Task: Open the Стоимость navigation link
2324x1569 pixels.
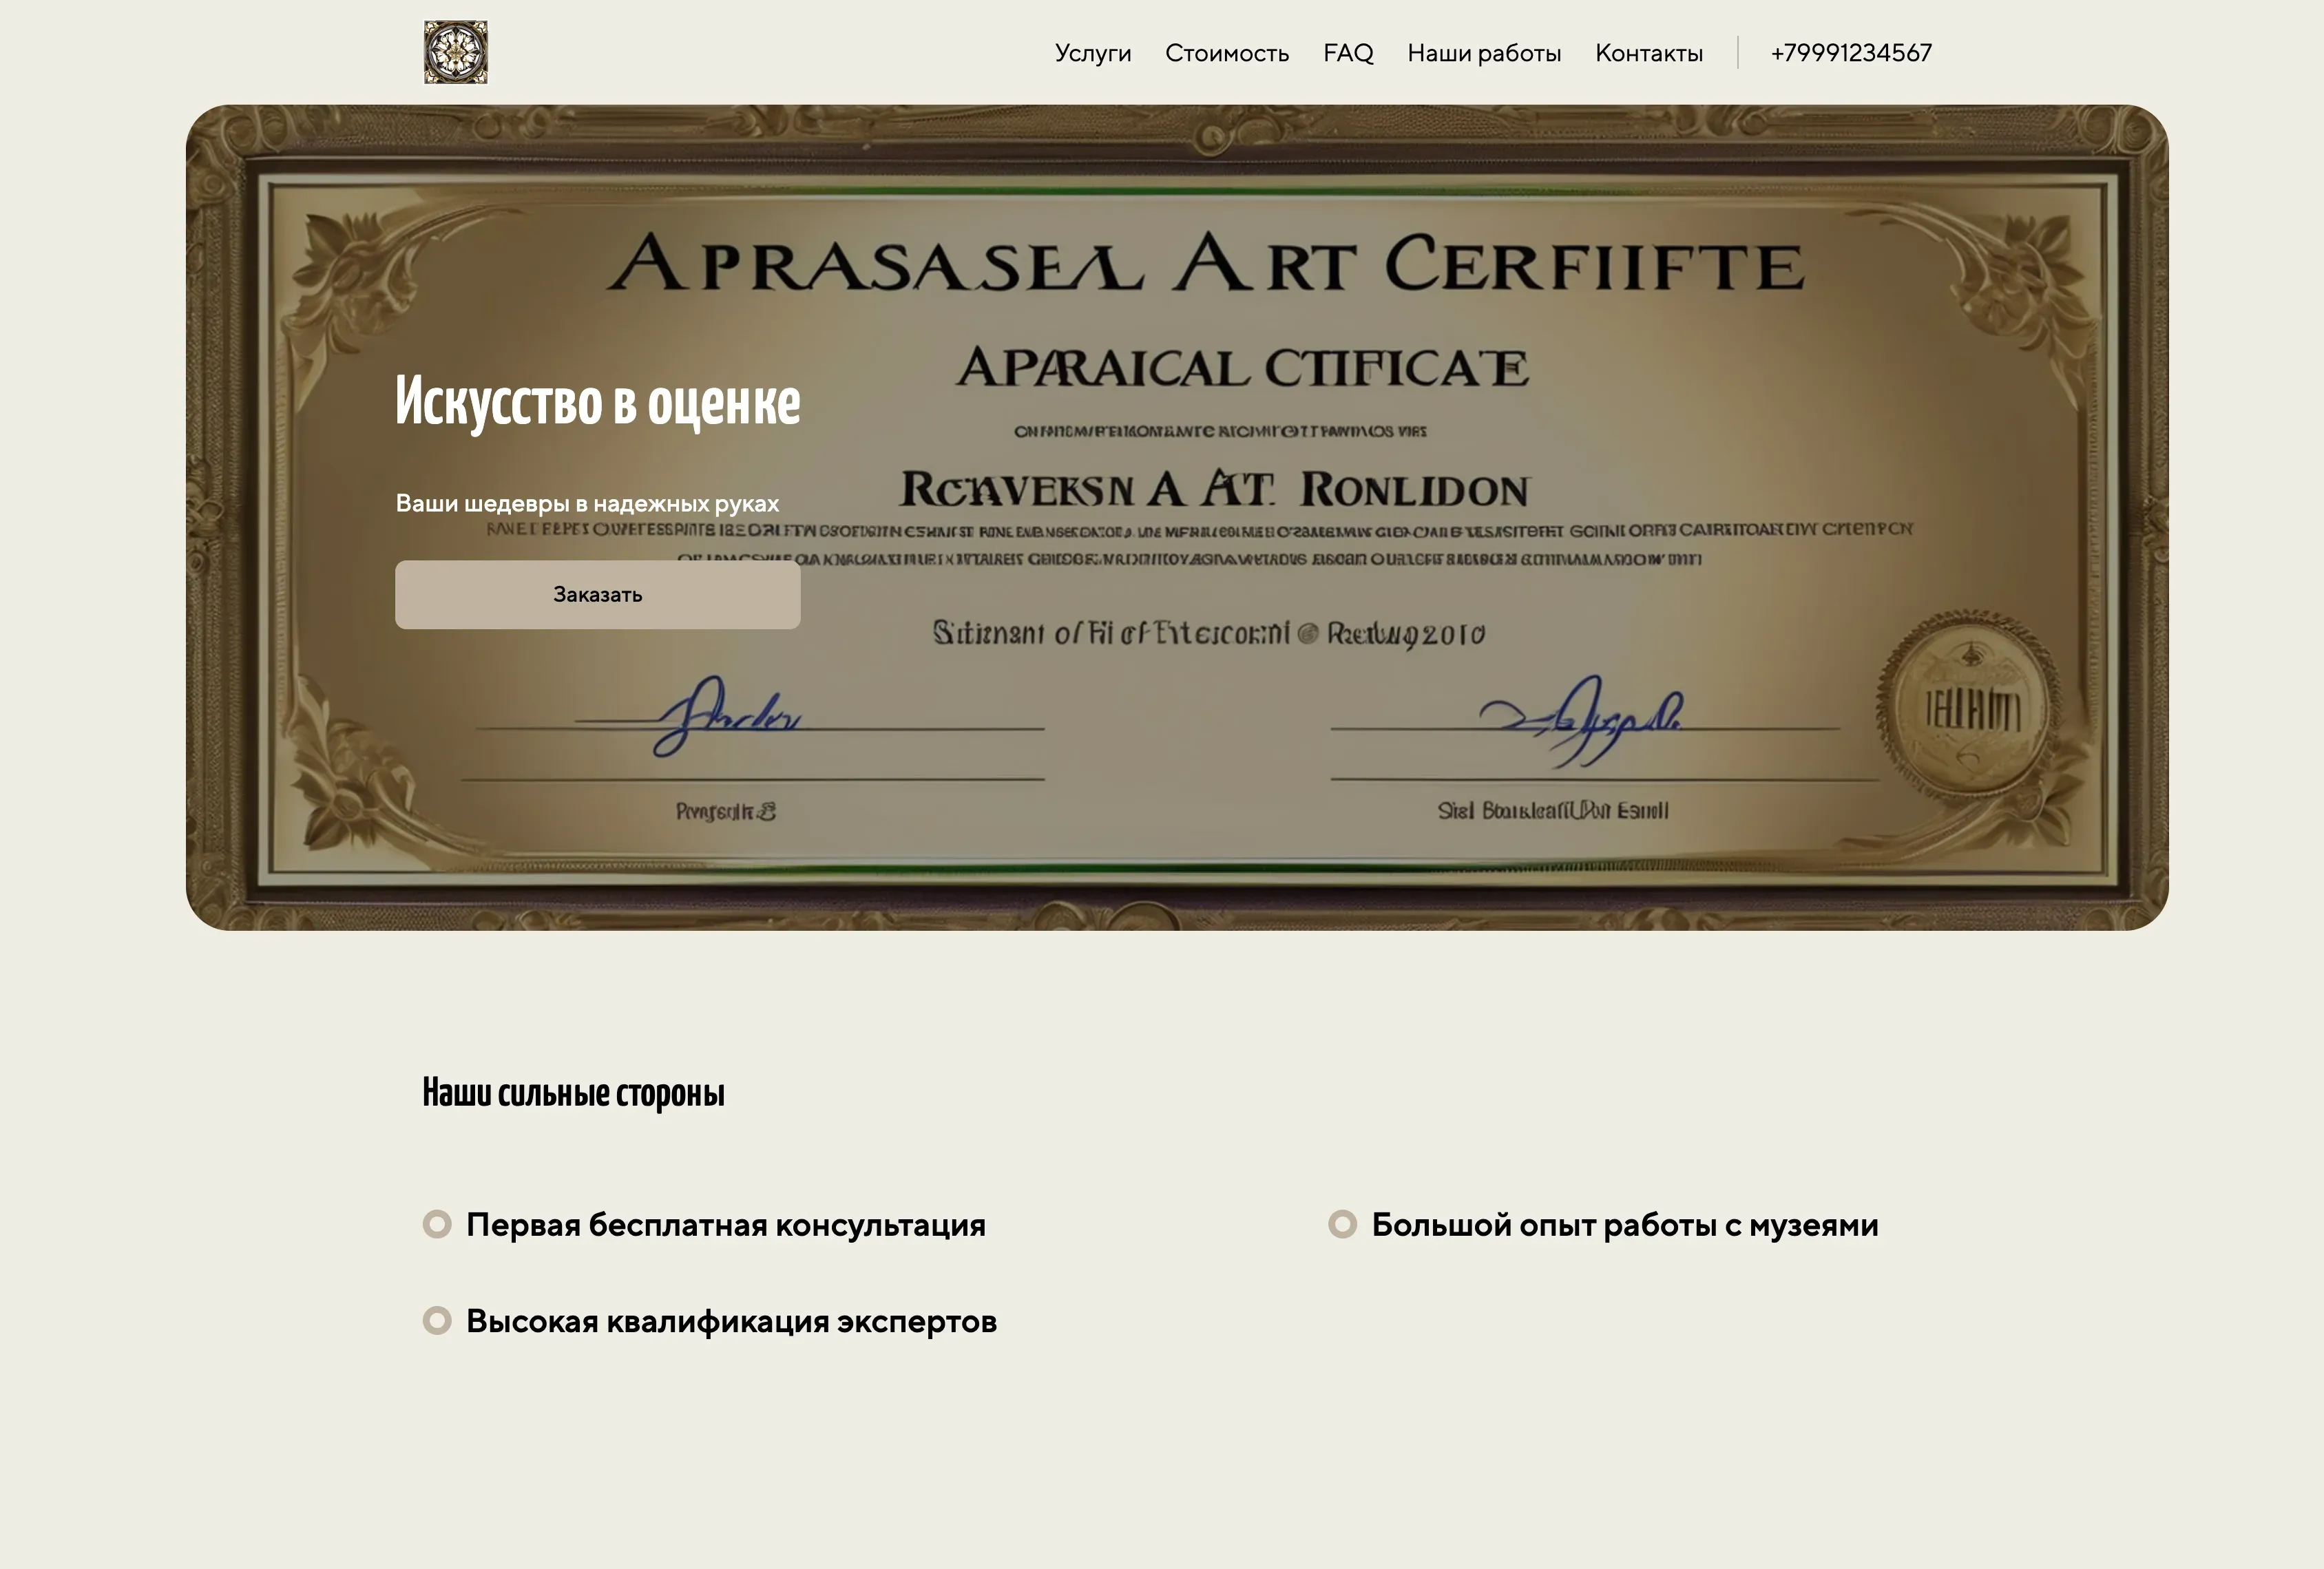Action: click(1226, 53)
